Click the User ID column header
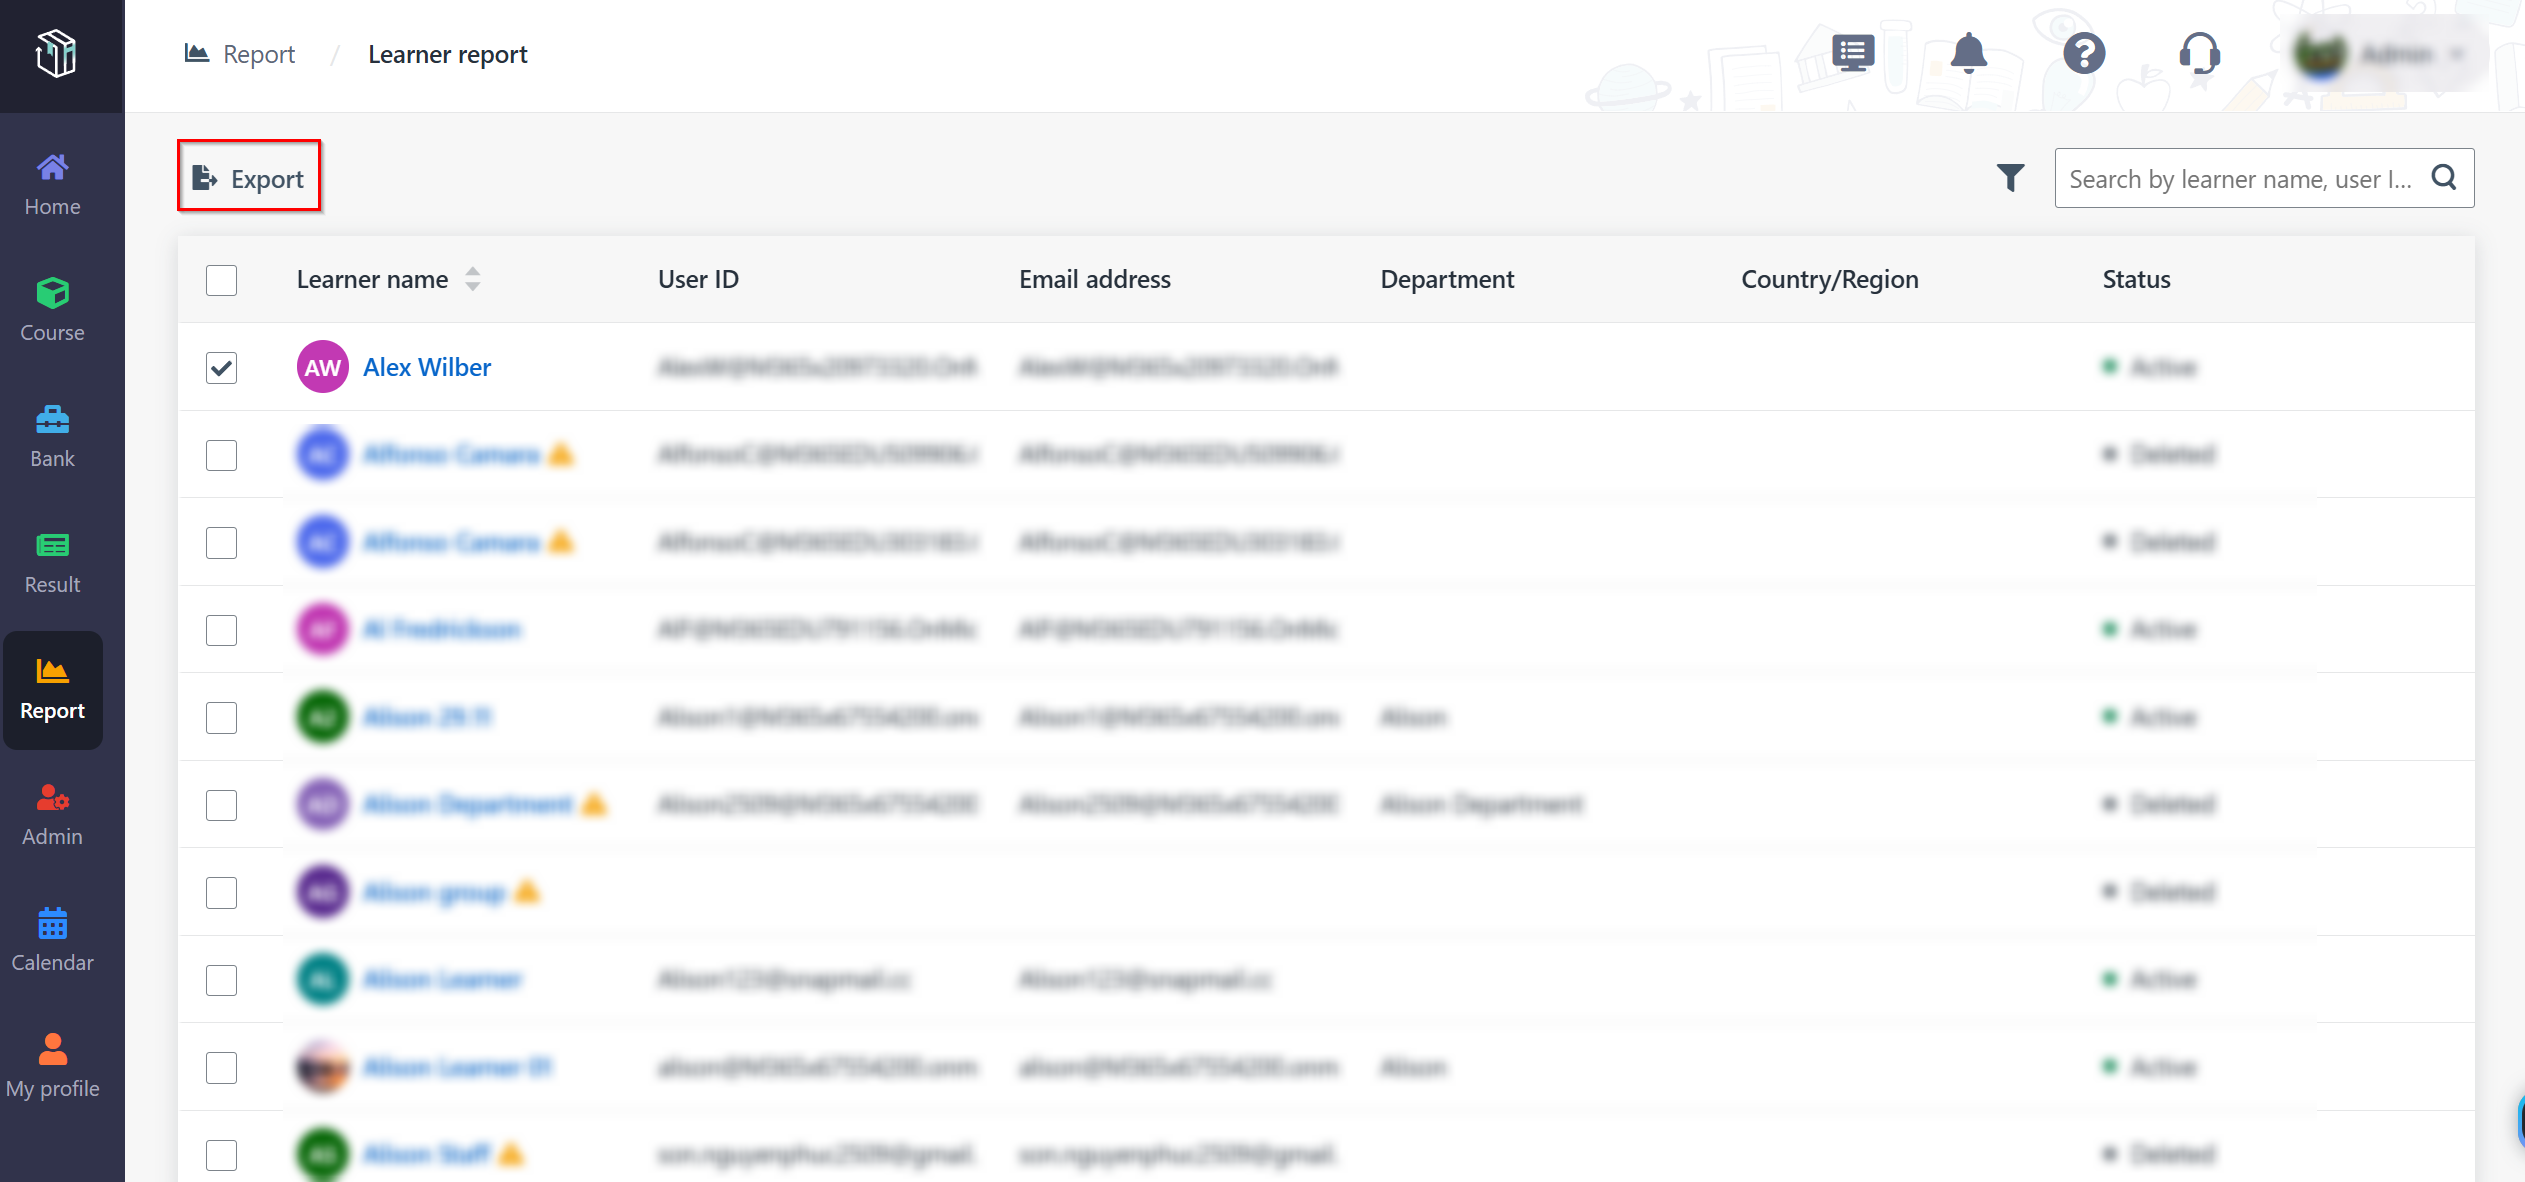This screenshot has height=1182, width=2525. pyautogui.click(x=698, y=279)
